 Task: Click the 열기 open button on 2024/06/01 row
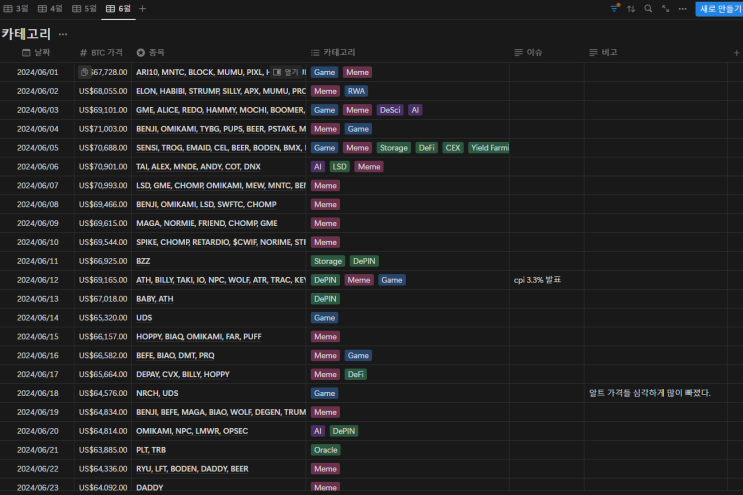[x=286, y=72]
